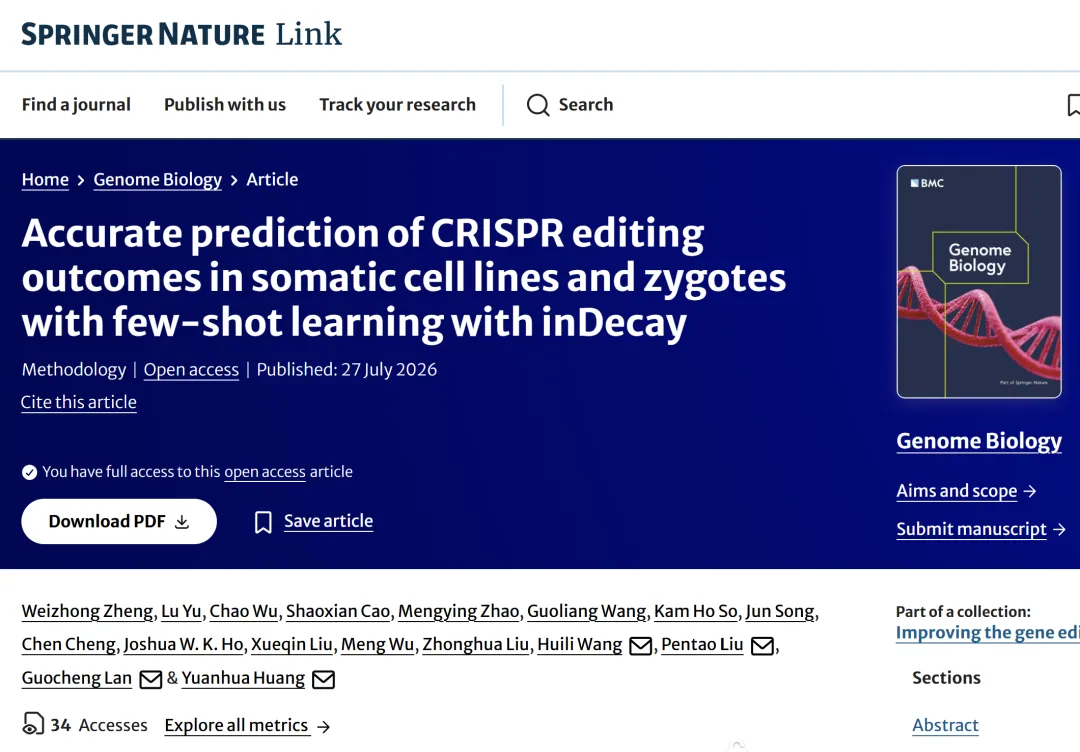
Task: Click the Genome Biology journal cover thumbnail
Action: 979,282
